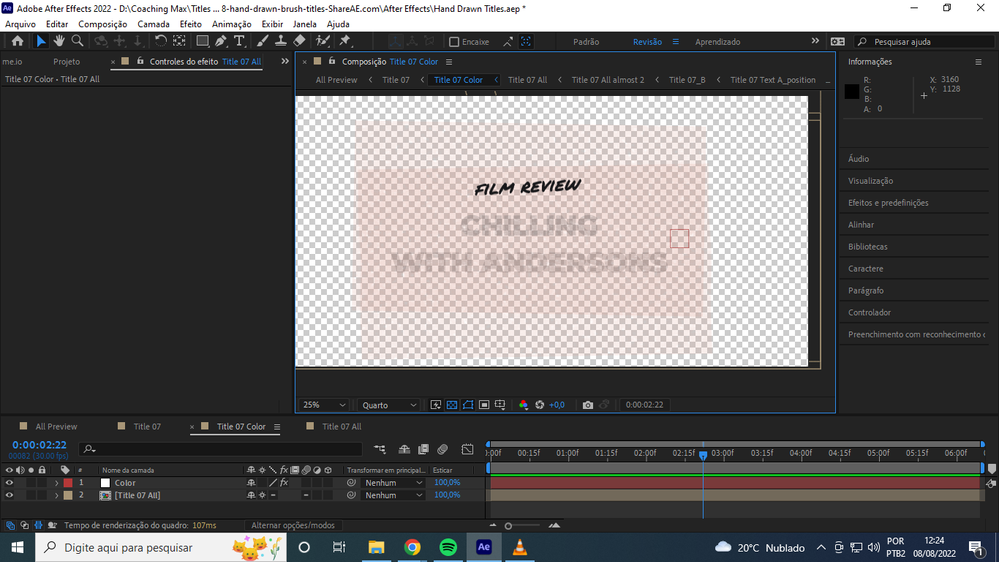Open the Quarto resolution dropdown

(x=389, y=405)
